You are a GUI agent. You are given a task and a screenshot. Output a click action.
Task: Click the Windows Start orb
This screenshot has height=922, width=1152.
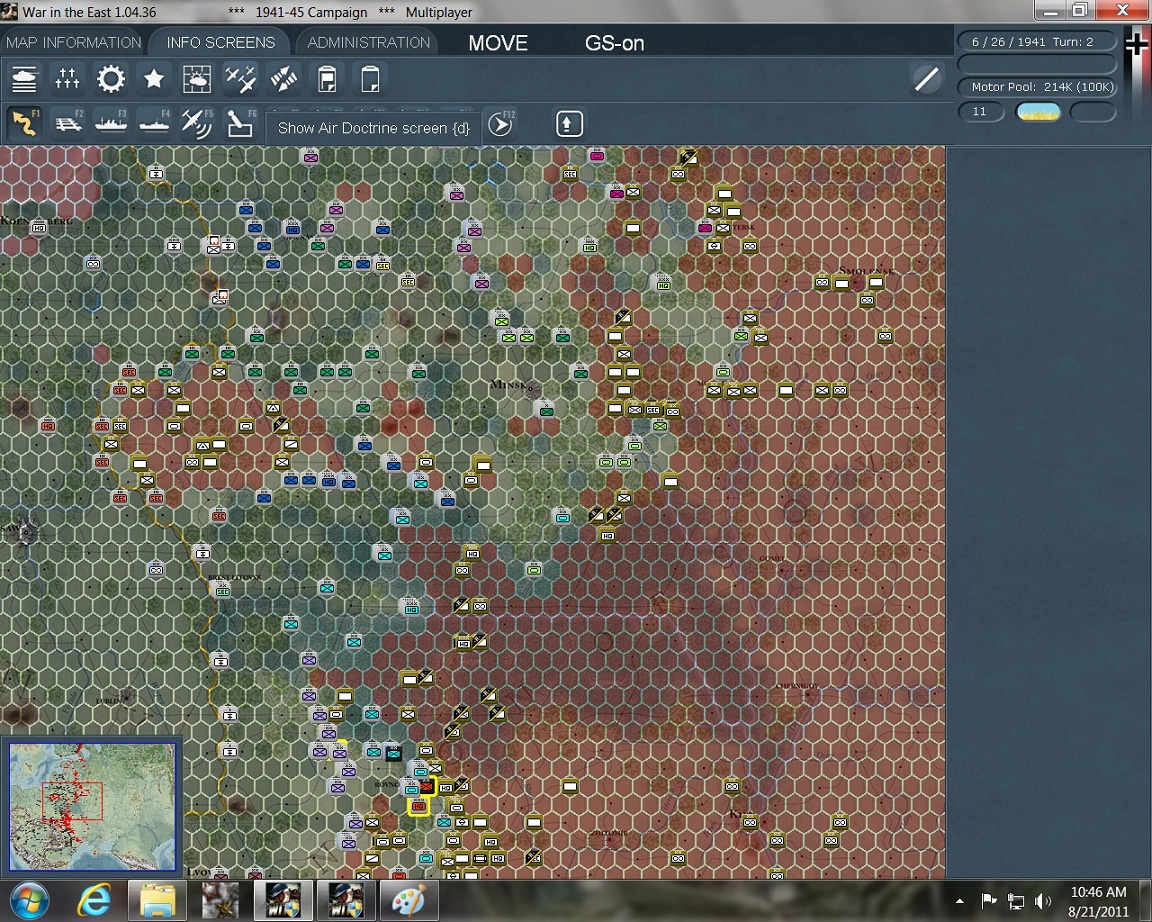29,901
